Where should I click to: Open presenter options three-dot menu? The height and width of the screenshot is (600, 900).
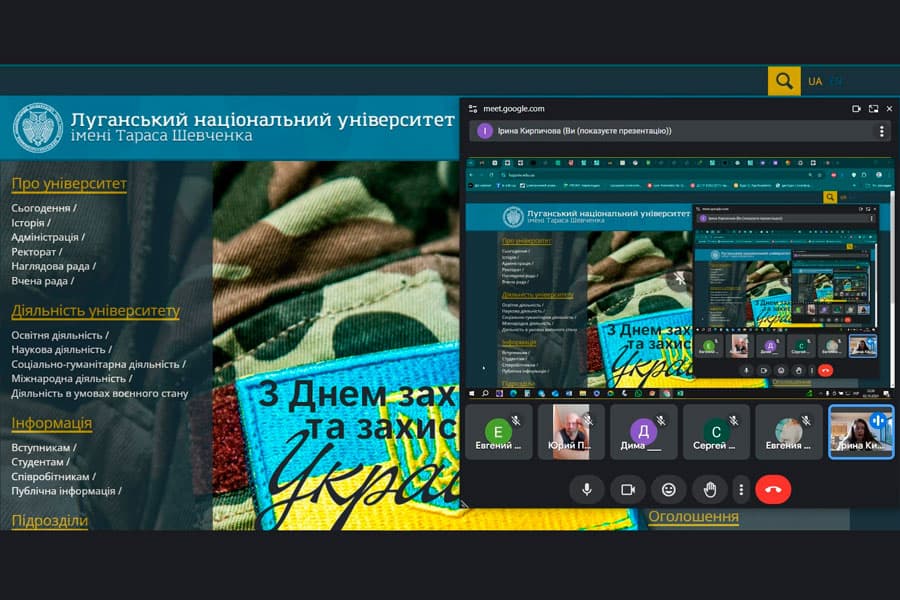tap(881, 131)
